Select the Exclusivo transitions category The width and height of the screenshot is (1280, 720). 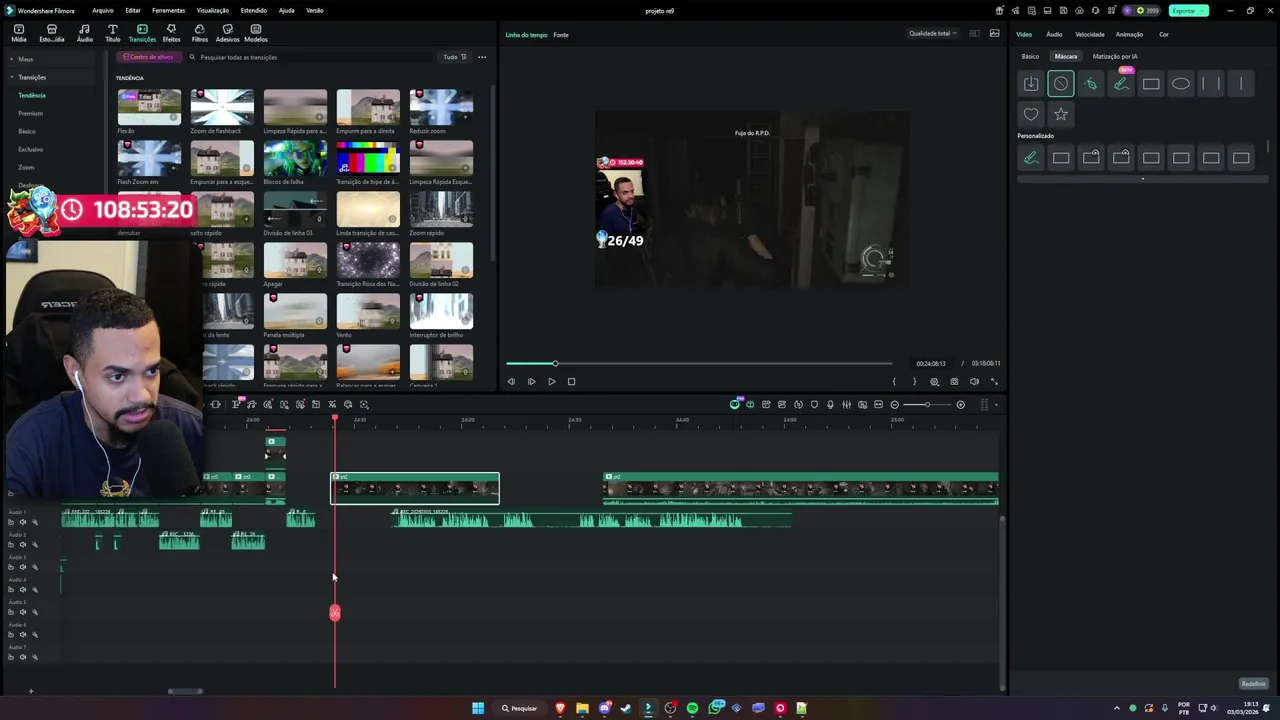(x=31, y=149)
